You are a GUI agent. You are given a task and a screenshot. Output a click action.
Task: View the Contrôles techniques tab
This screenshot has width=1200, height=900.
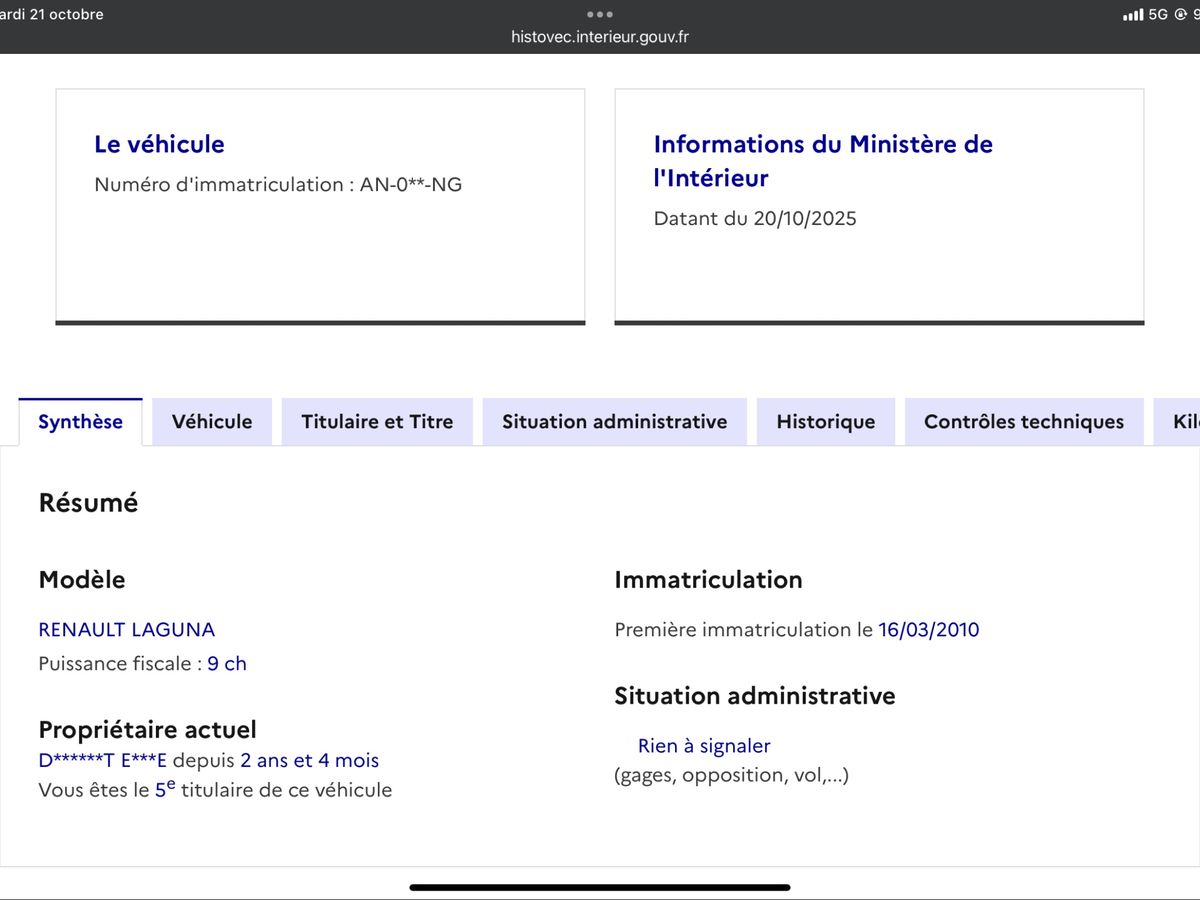point(1023,422)
